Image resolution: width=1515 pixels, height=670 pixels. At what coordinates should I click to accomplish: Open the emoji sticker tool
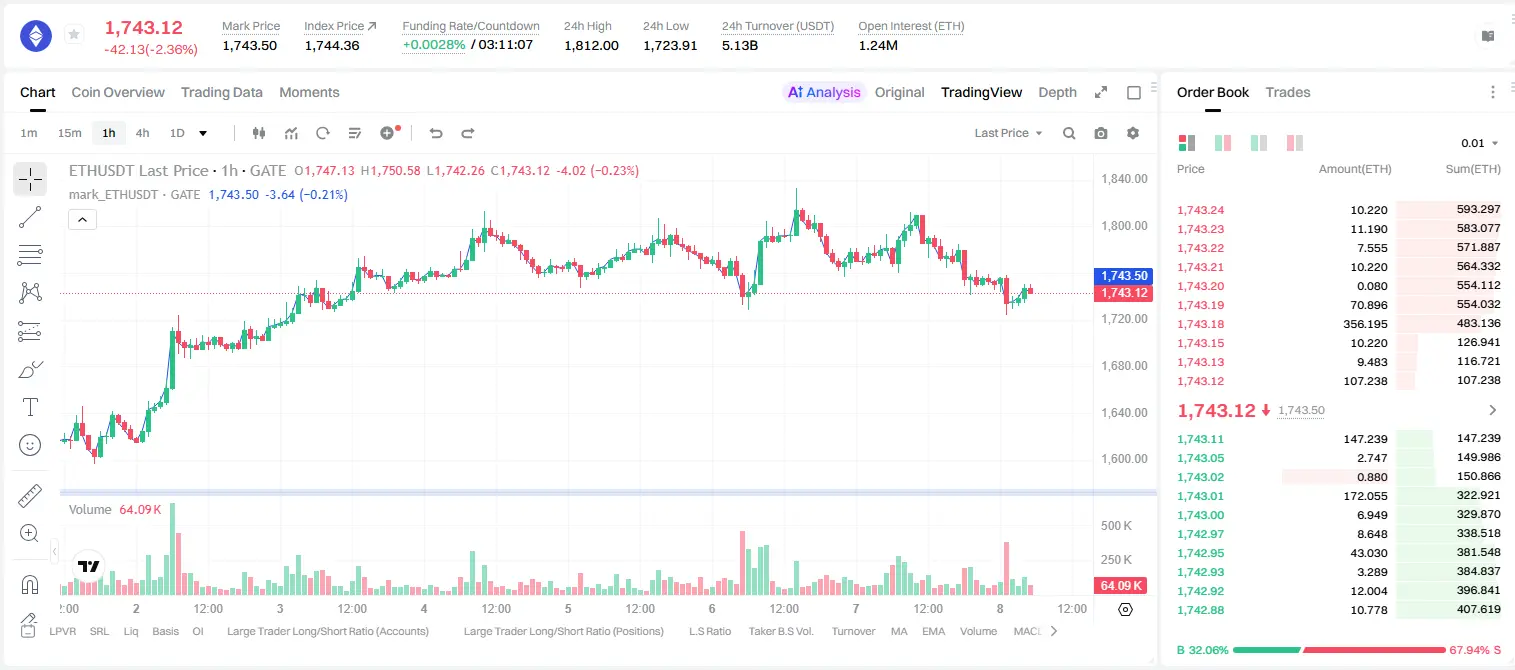(30, 445)
